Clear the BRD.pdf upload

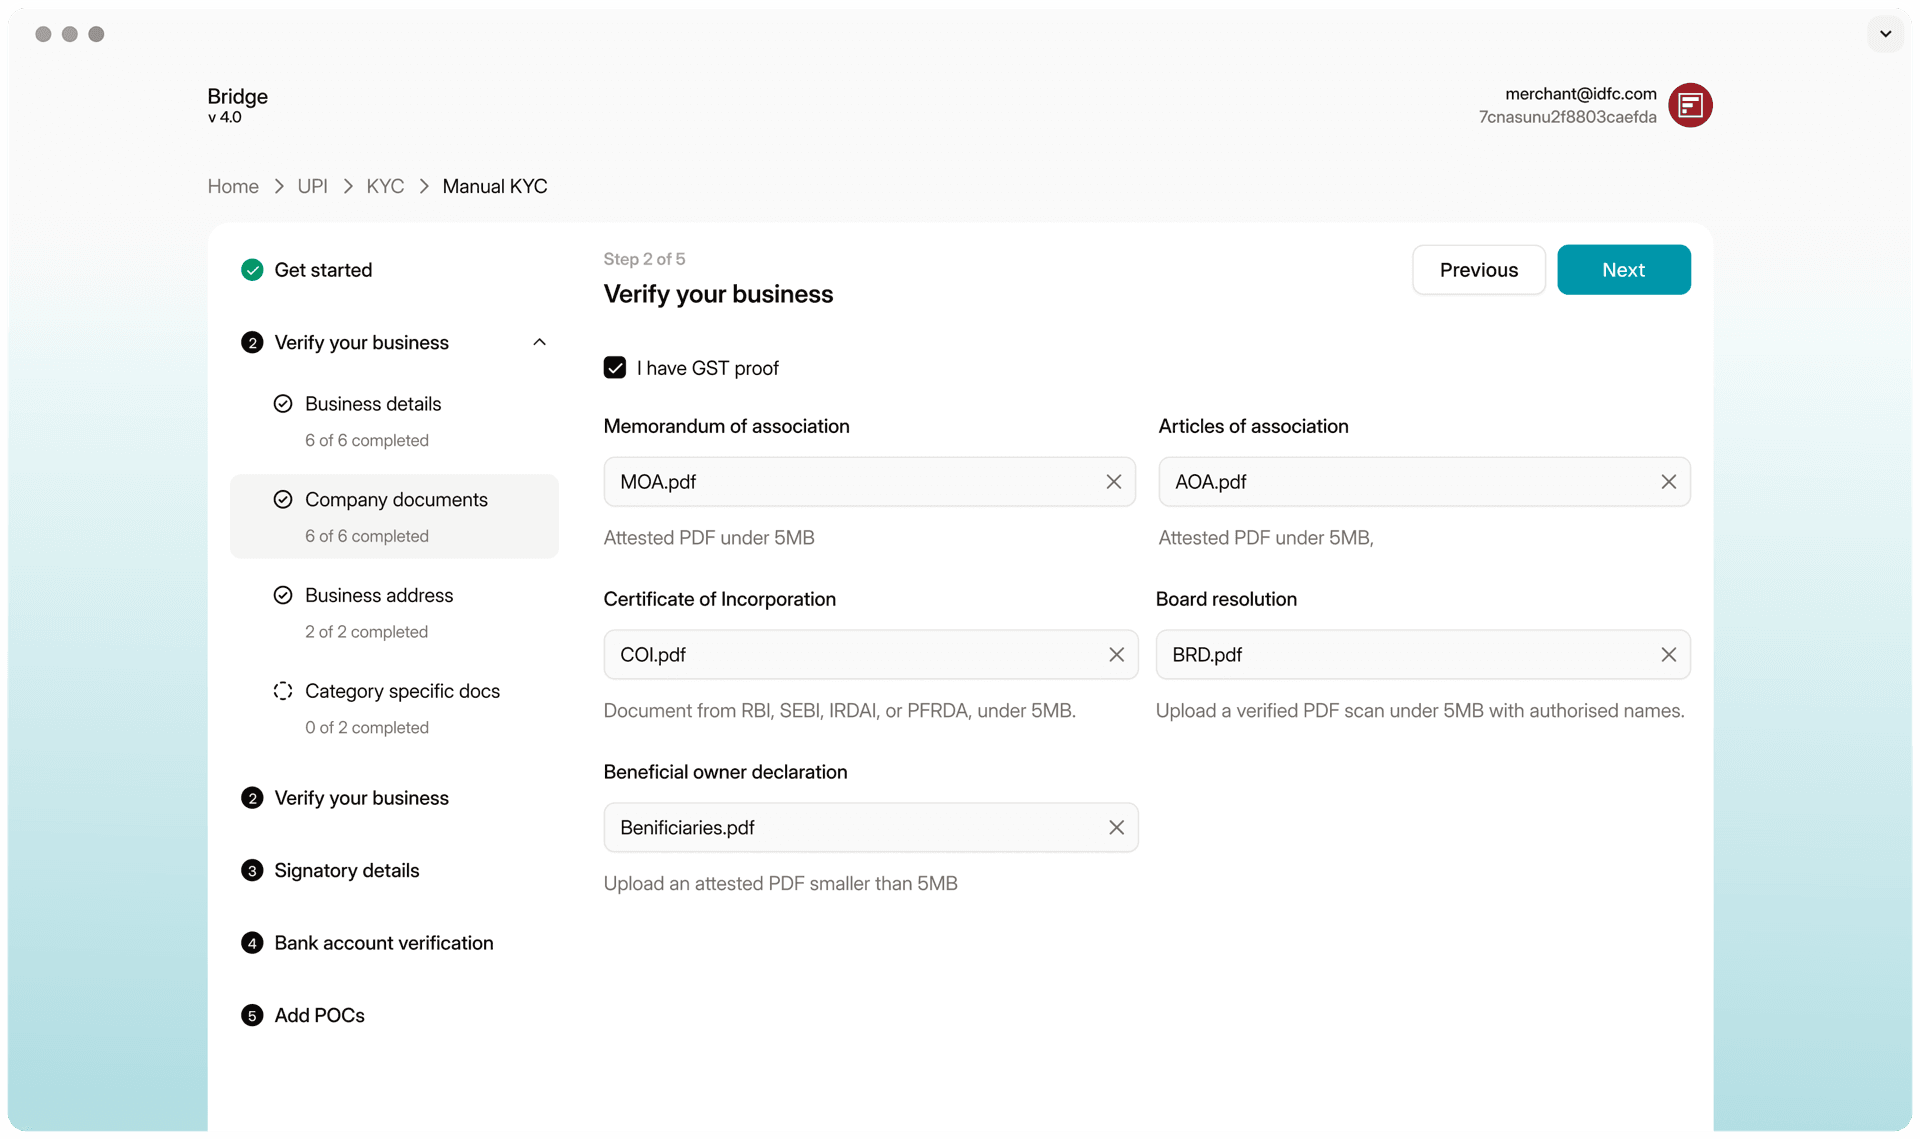pyautogui.click(x=1668, y=655)
